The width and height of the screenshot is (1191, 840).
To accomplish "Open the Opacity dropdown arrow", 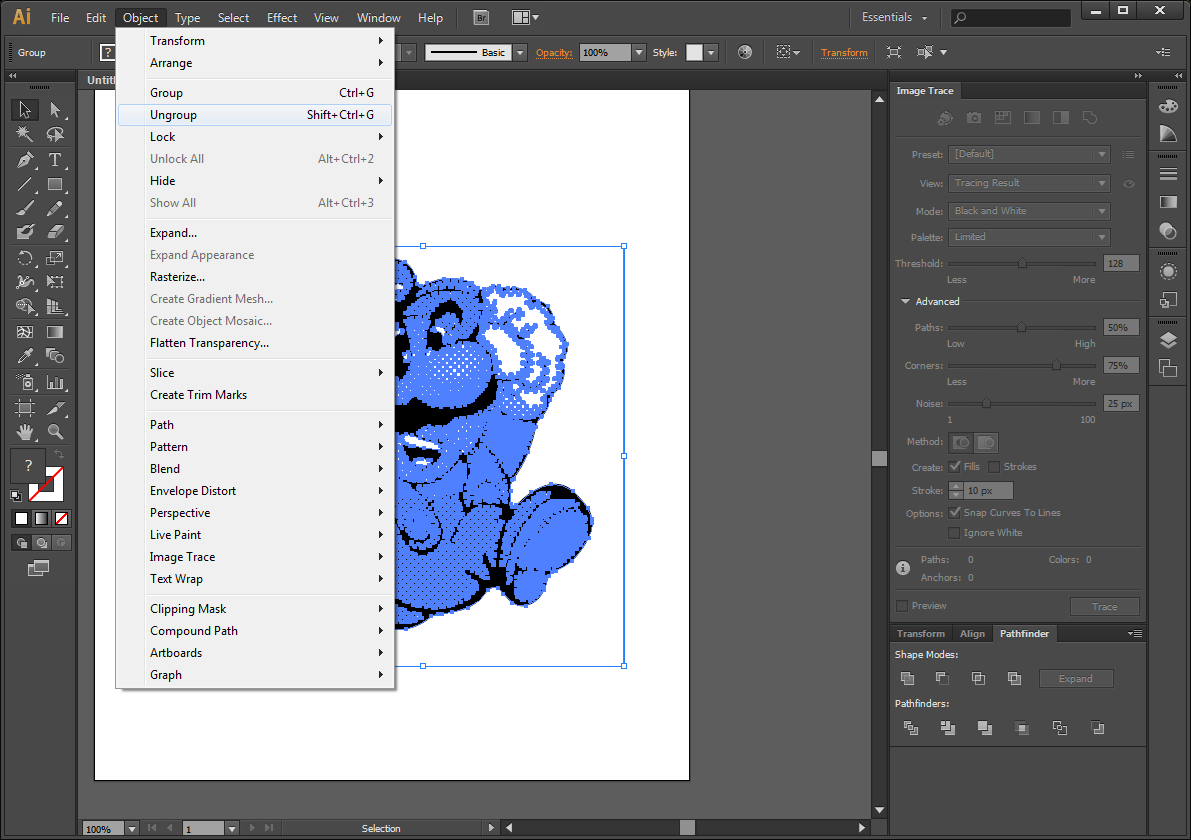I will (x=639, y=52).
